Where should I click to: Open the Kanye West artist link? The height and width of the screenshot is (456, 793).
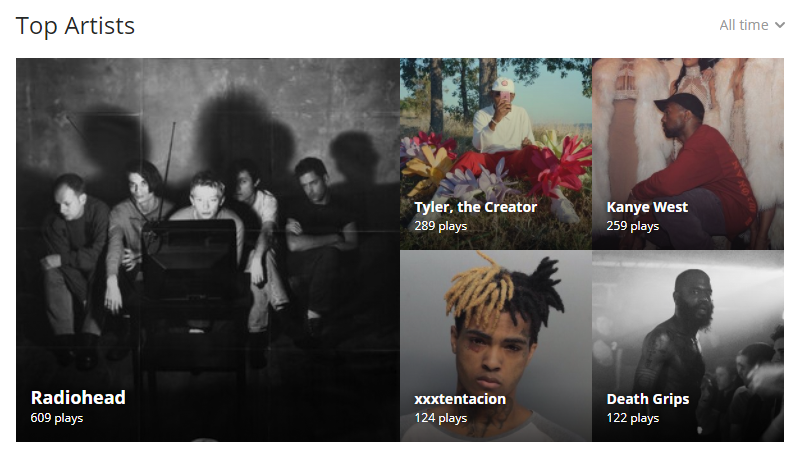pos(647,207)
